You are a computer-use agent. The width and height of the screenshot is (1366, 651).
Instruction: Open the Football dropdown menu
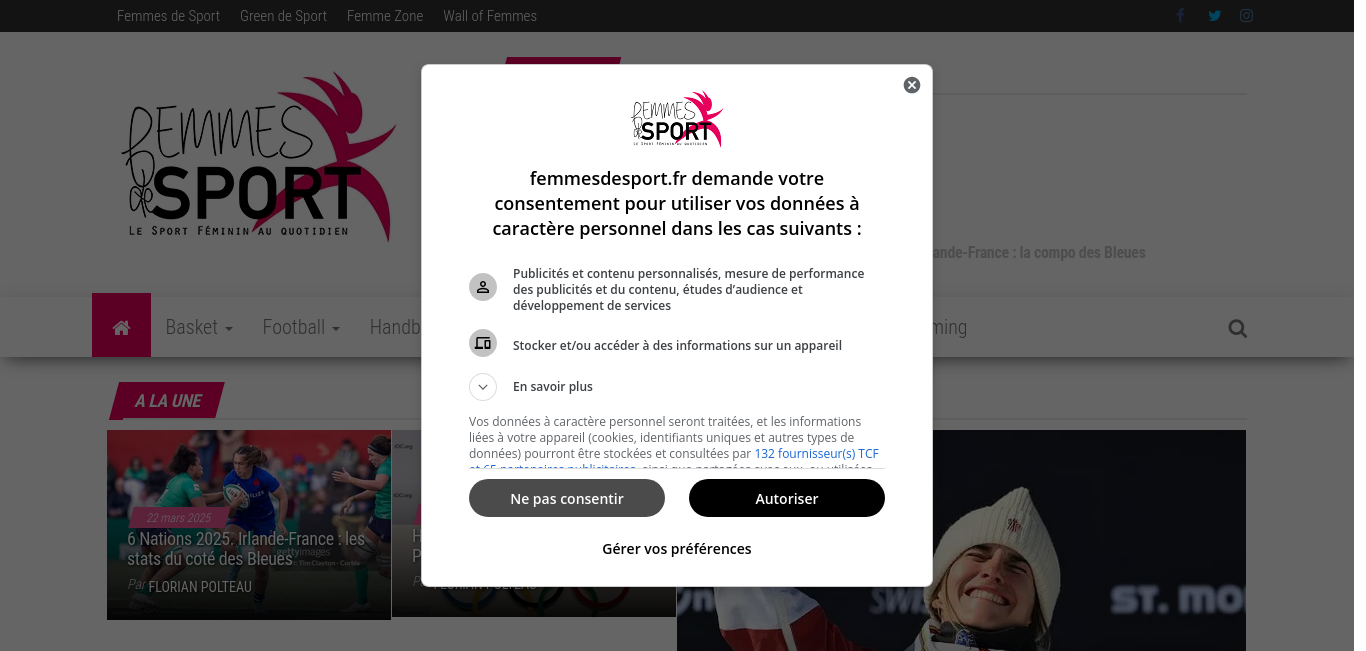click(x=301, y=327)
